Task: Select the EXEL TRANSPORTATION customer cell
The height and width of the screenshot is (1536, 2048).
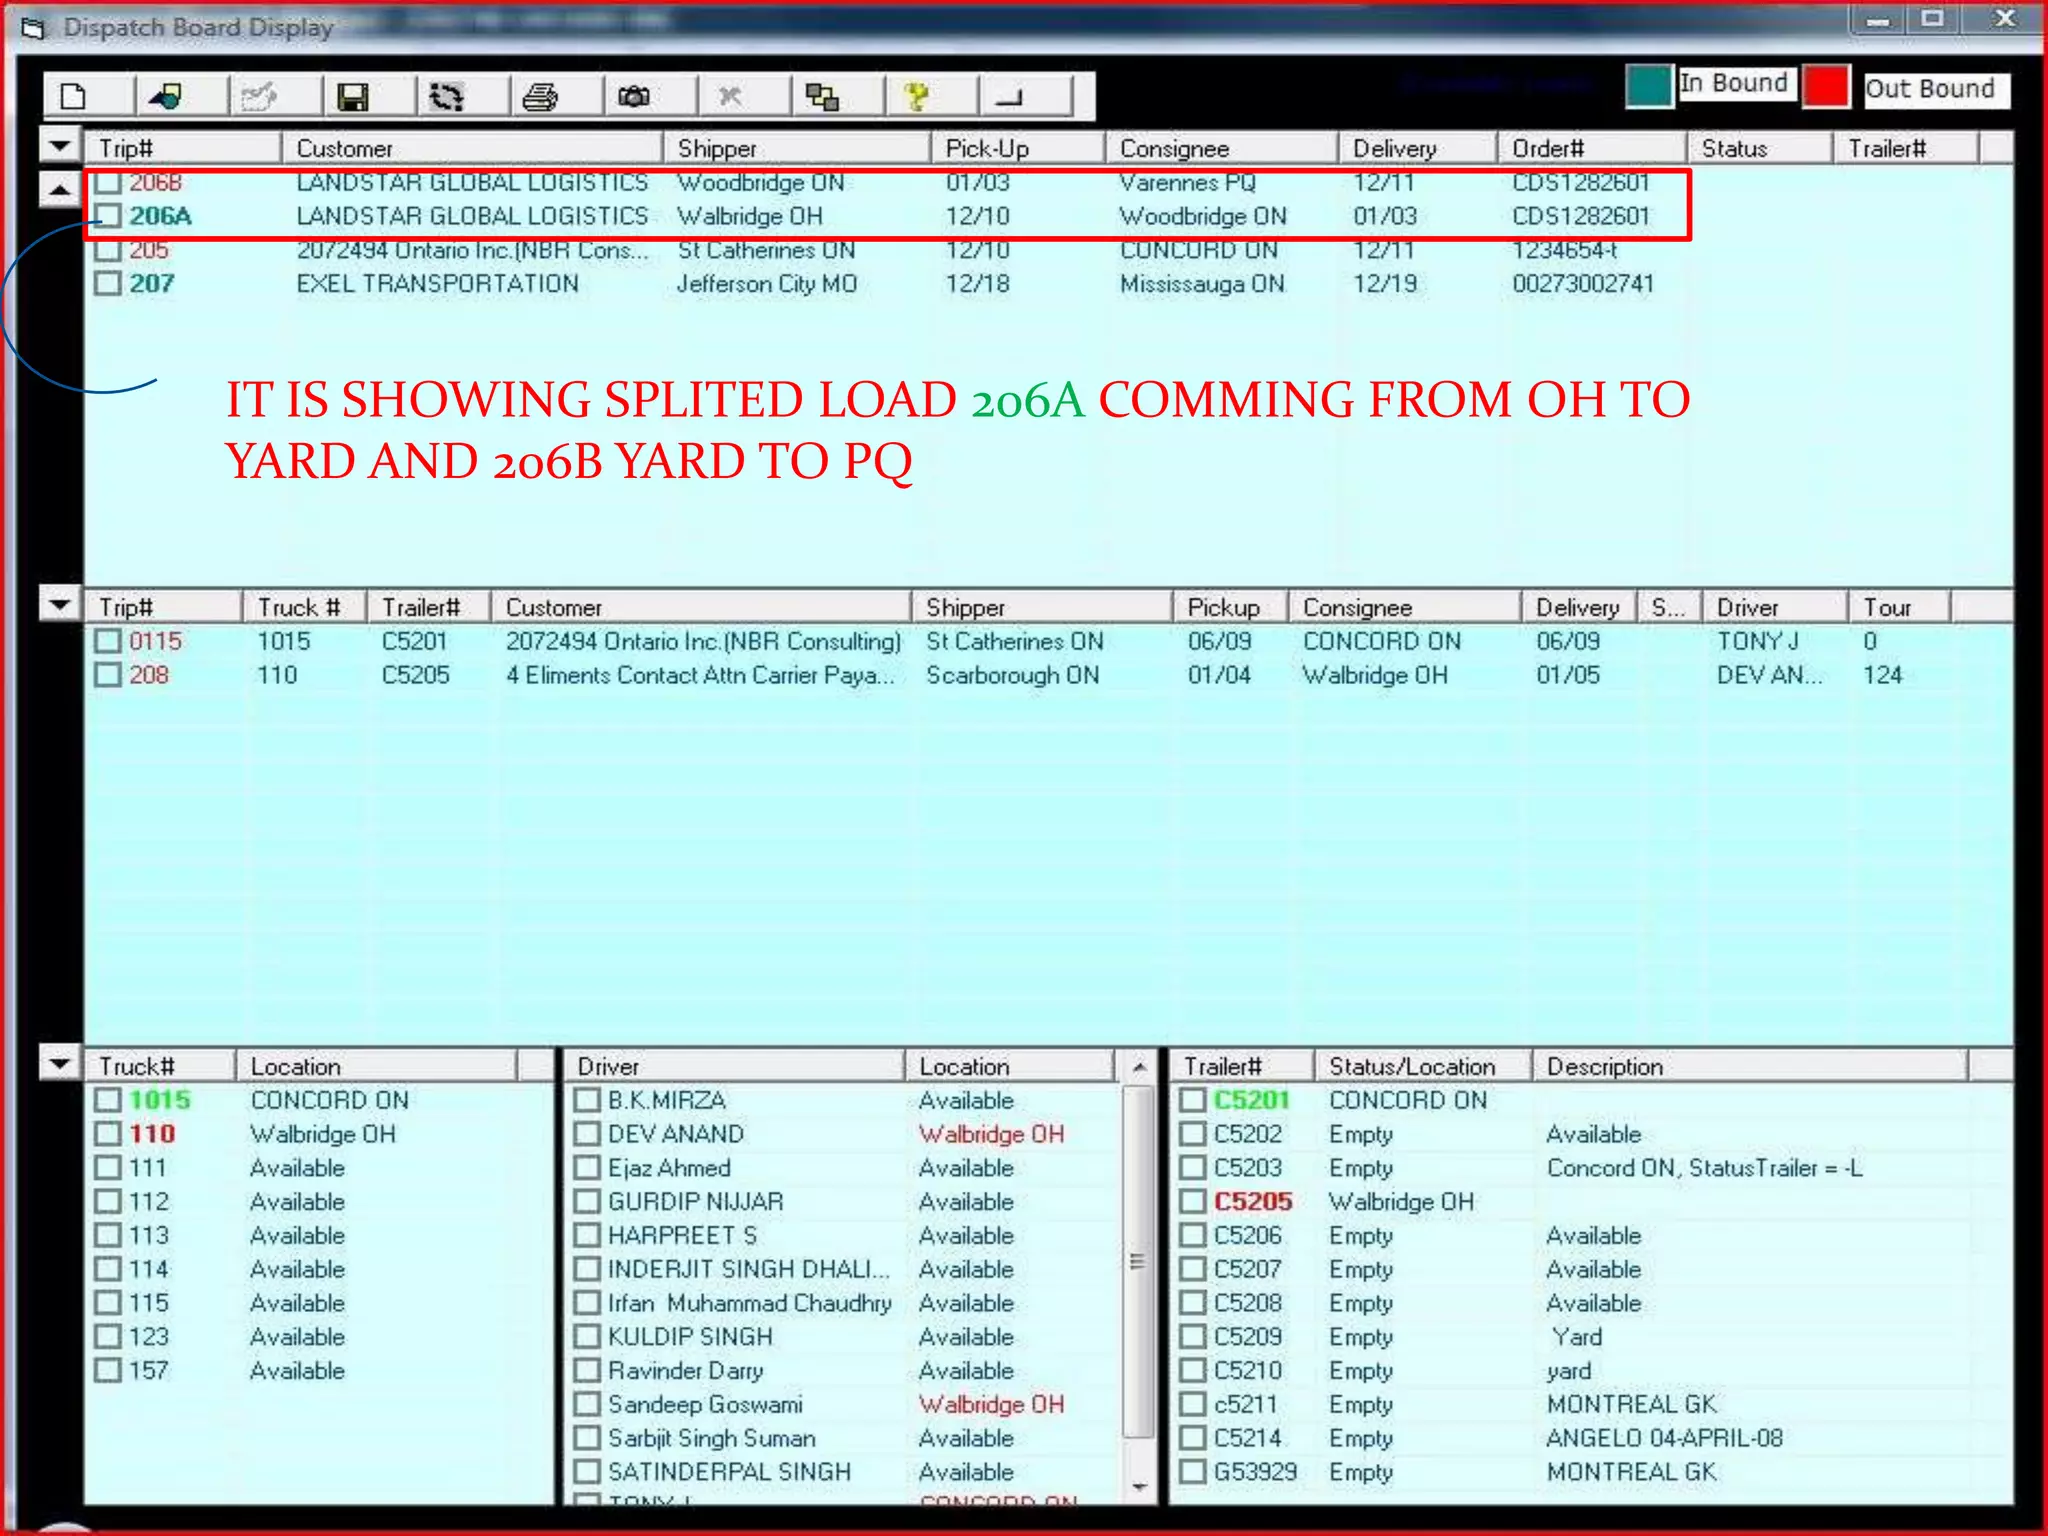Action: tap(437, 284)
